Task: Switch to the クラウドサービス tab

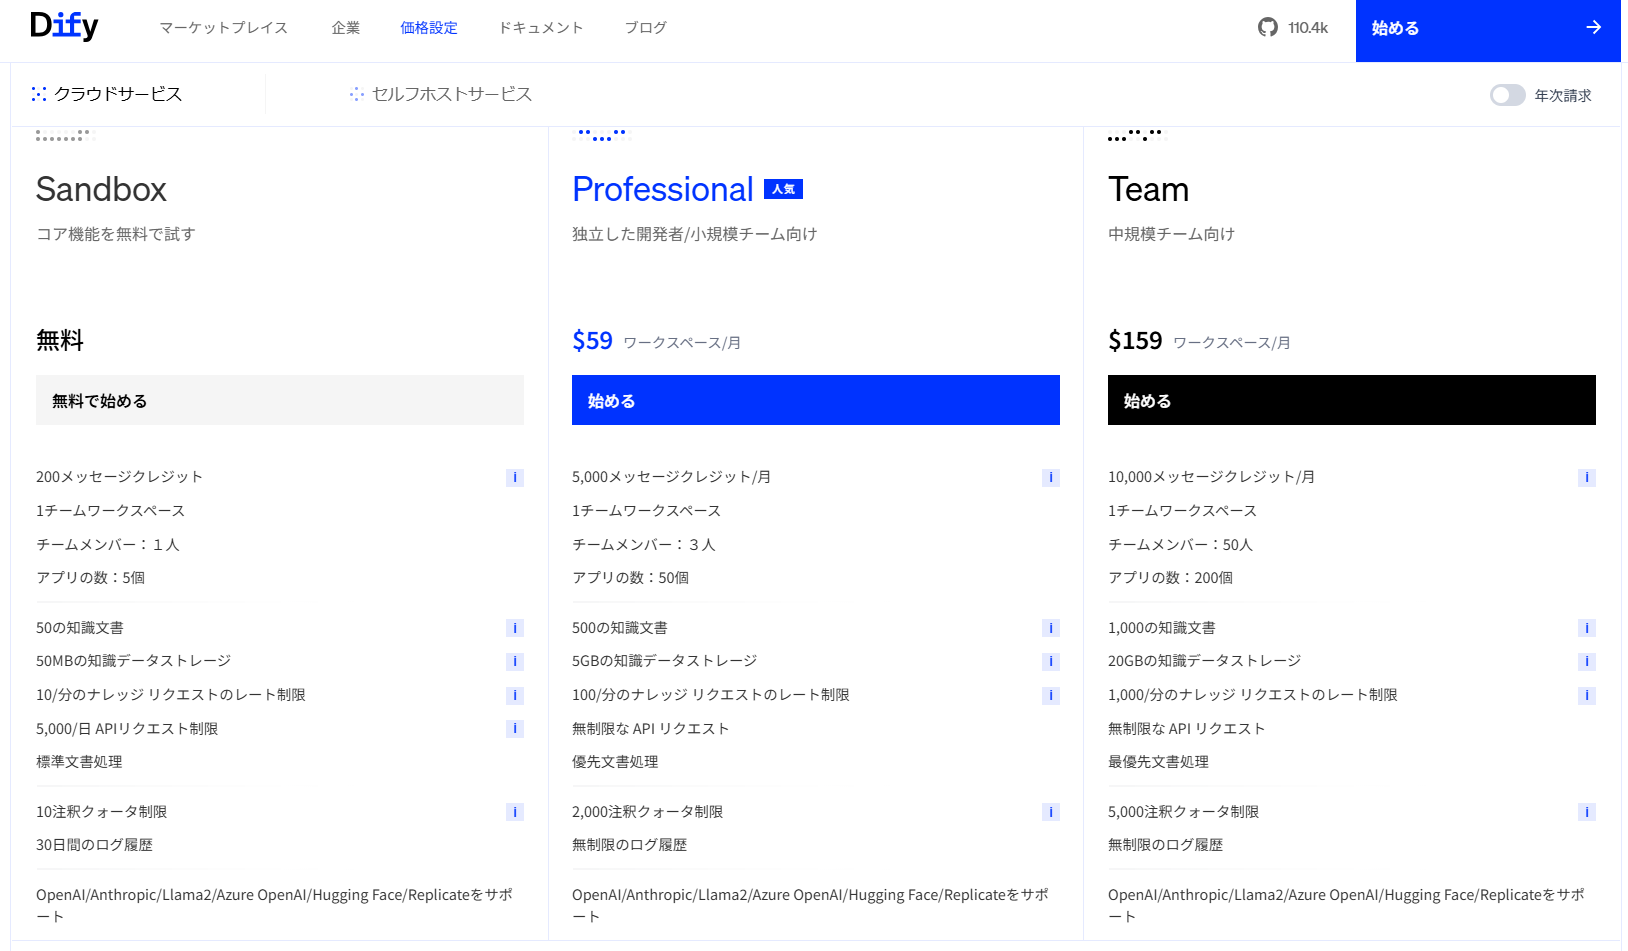Action: coord(107,94)
